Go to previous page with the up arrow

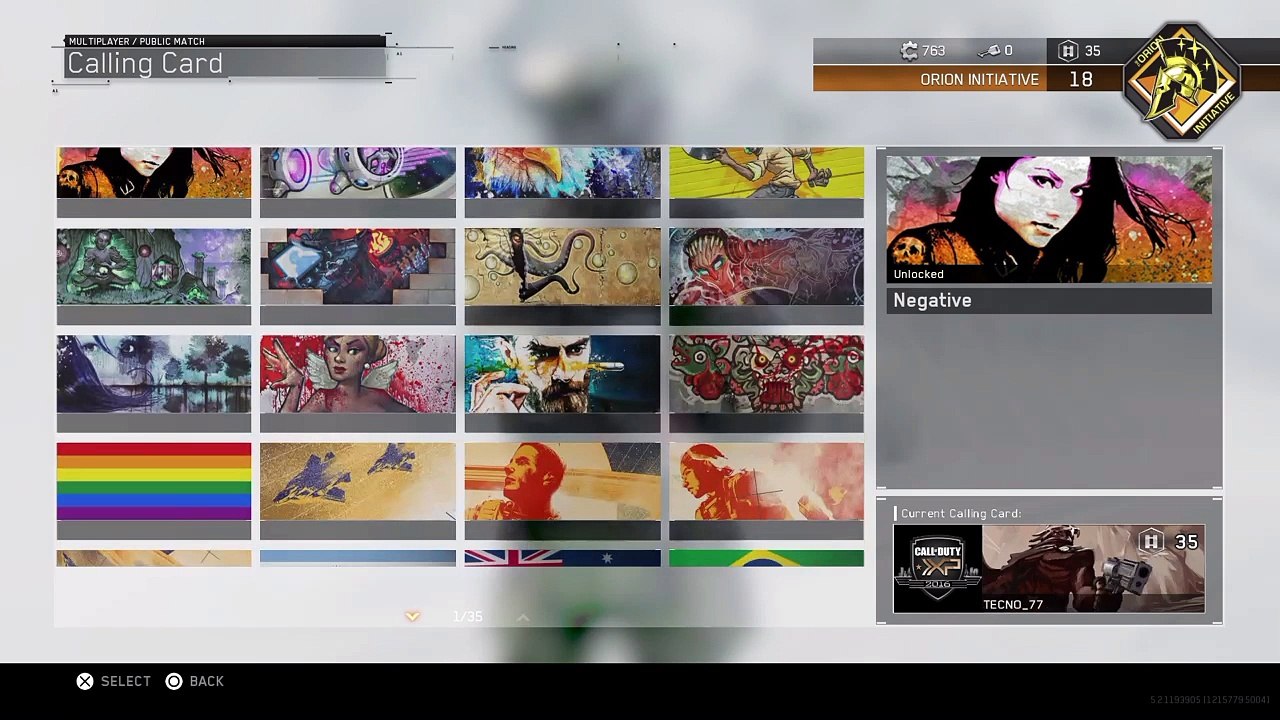(522, 617)
